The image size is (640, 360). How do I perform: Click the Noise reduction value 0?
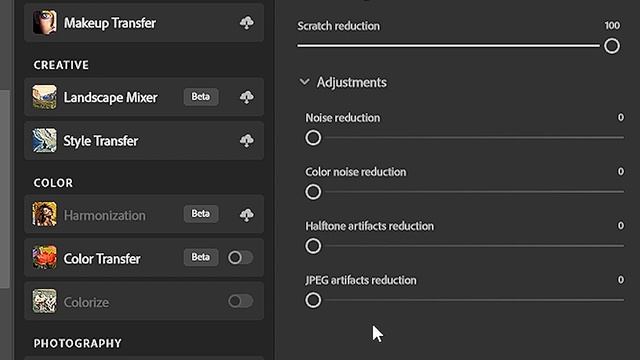tap(621, 118)
